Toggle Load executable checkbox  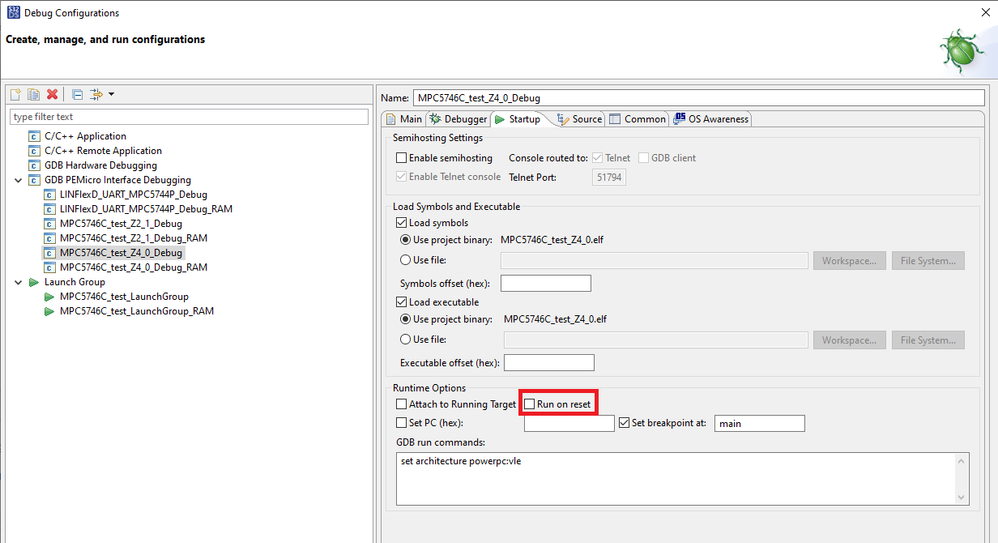pos(402,302)
